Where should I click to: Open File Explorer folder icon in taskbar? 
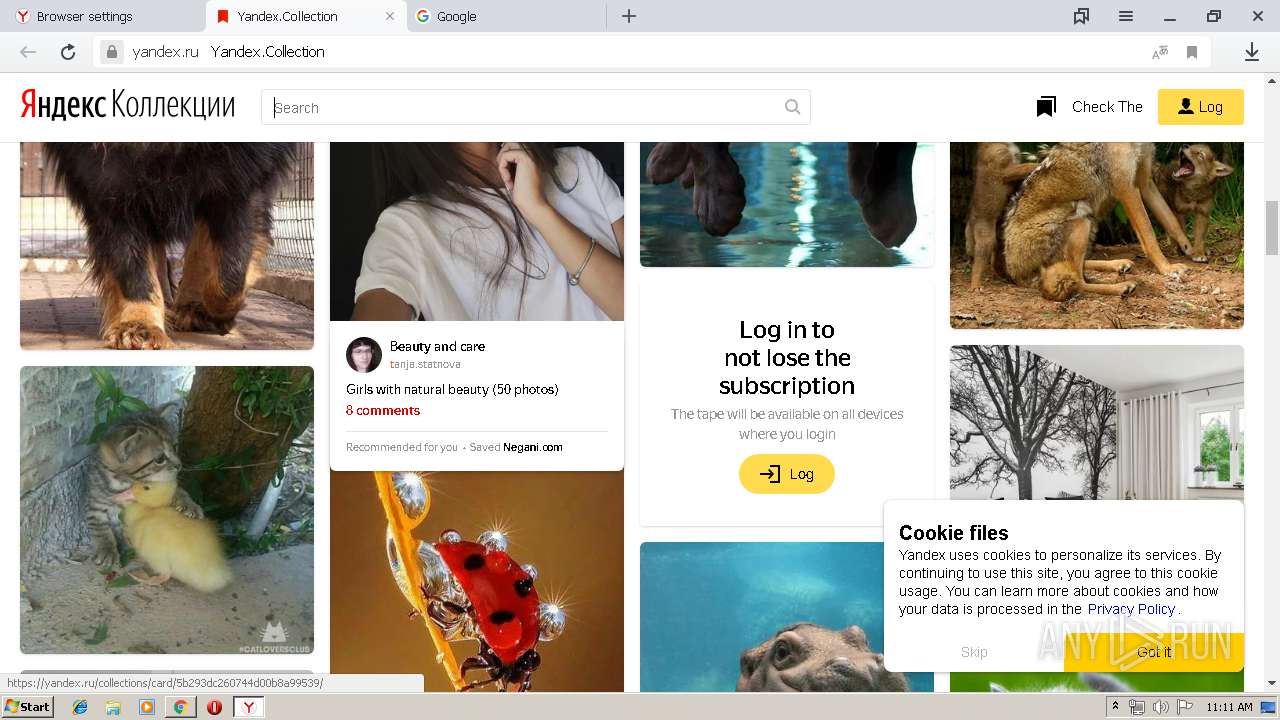(113, 707)
